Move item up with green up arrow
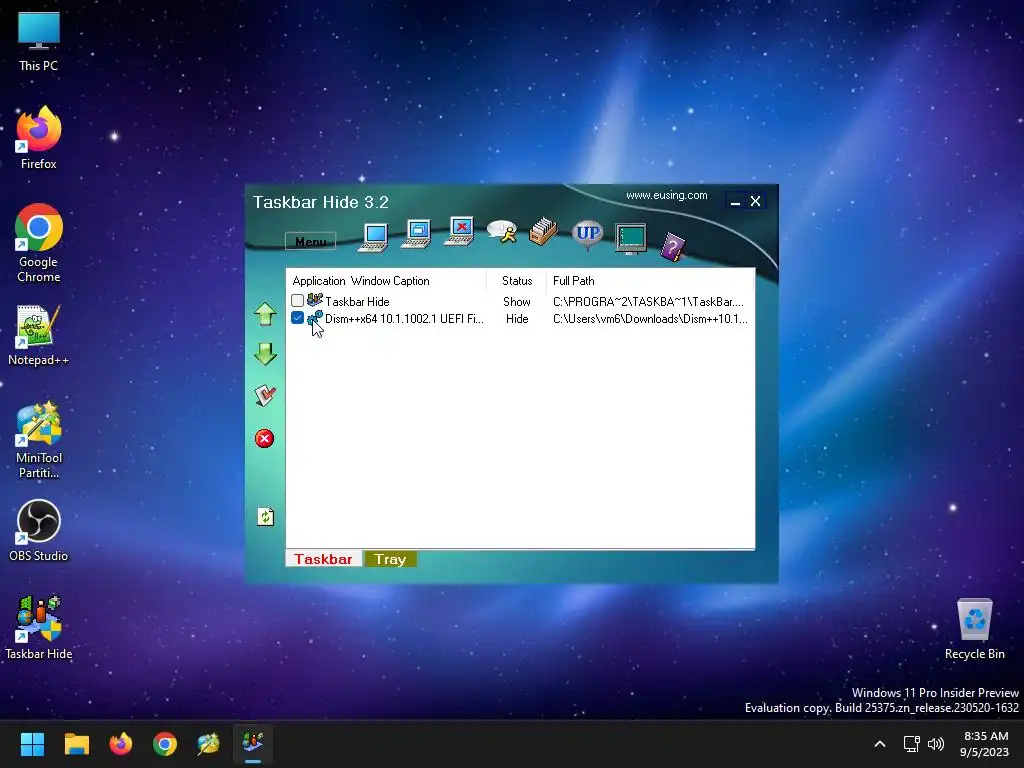 click(265, 314)
